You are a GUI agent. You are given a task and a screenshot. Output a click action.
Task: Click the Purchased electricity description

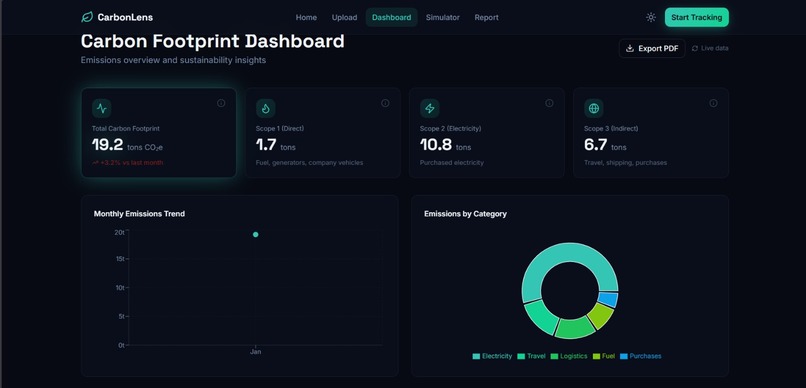pyautogui.click(x=452, y=163)
